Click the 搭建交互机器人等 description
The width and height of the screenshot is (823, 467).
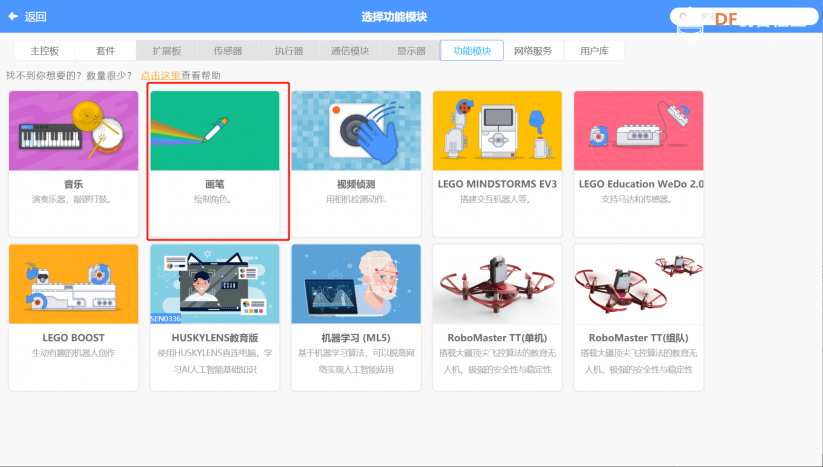495,199
